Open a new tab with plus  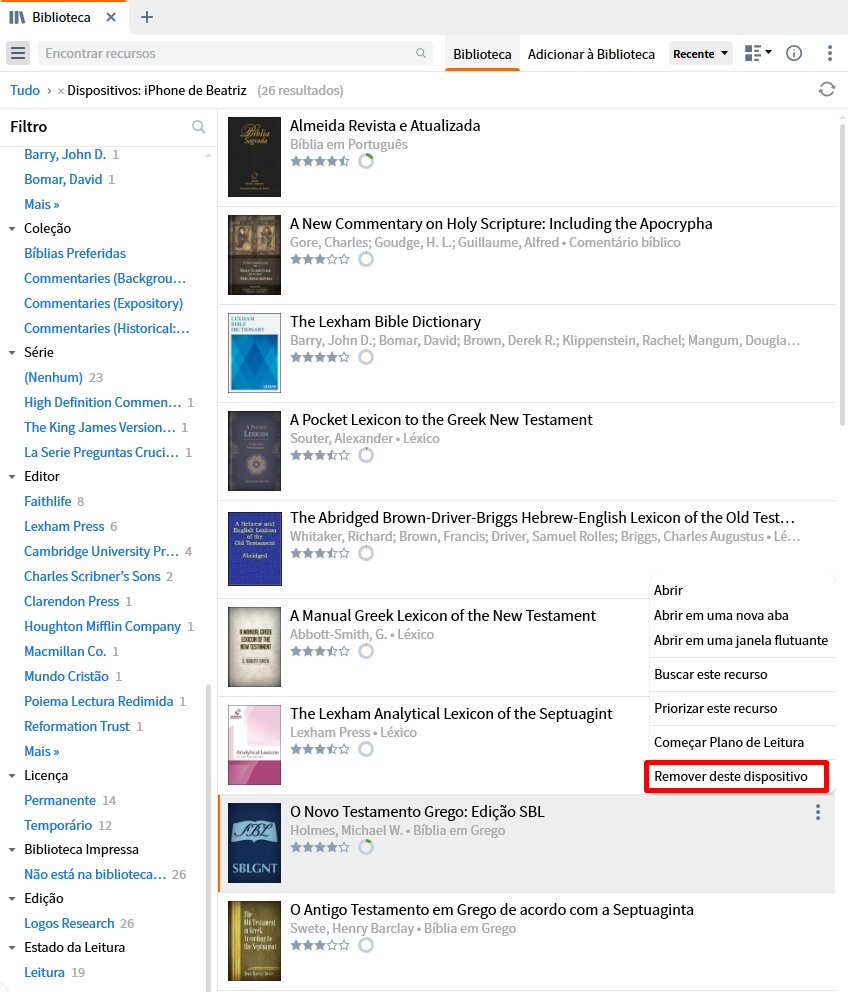[x=147, y=17]
